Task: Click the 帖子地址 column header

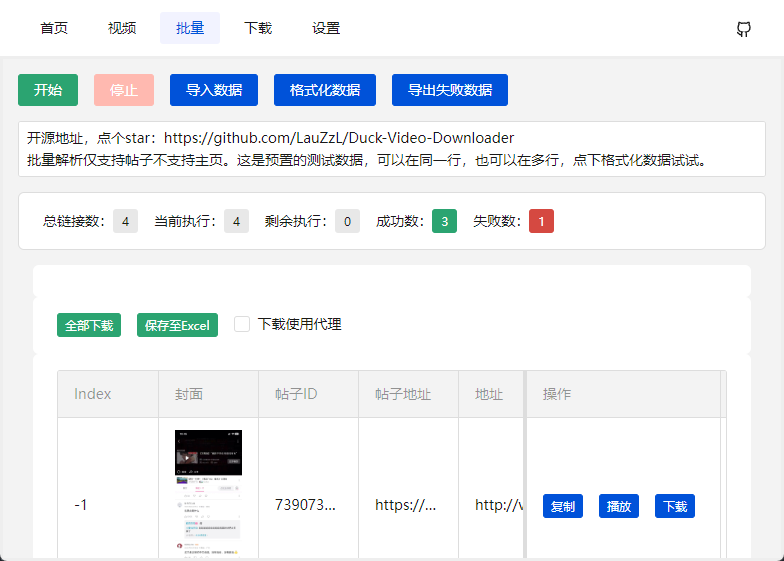Action: (408, 394)
